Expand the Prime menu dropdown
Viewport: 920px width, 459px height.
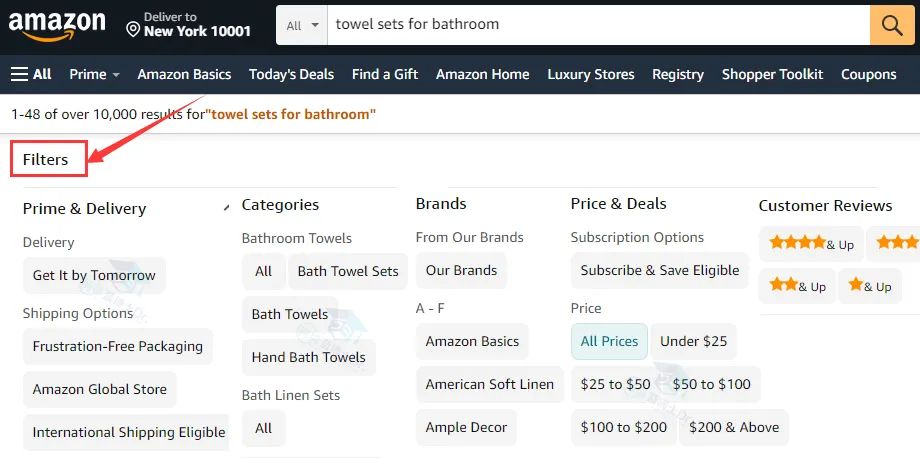pos(94,74)
